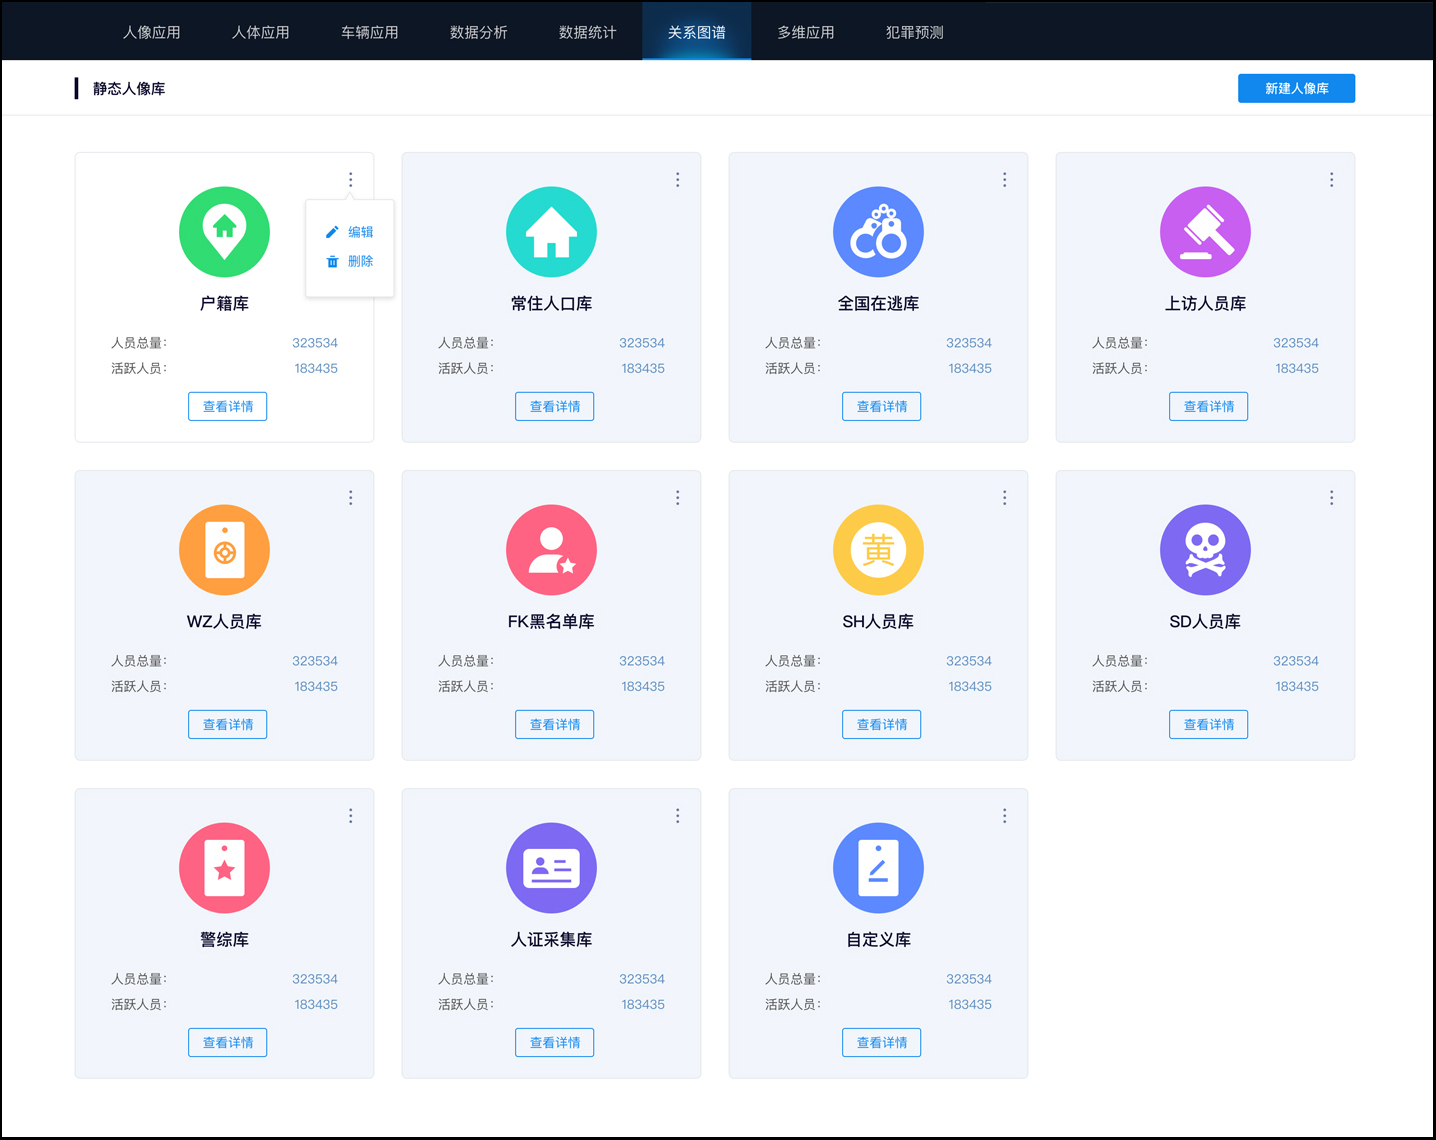This screenshot has height=1140, width=1436.
Task: Click the 活跃人员 label on 全国在逃库 card
Action: [792, 368]
